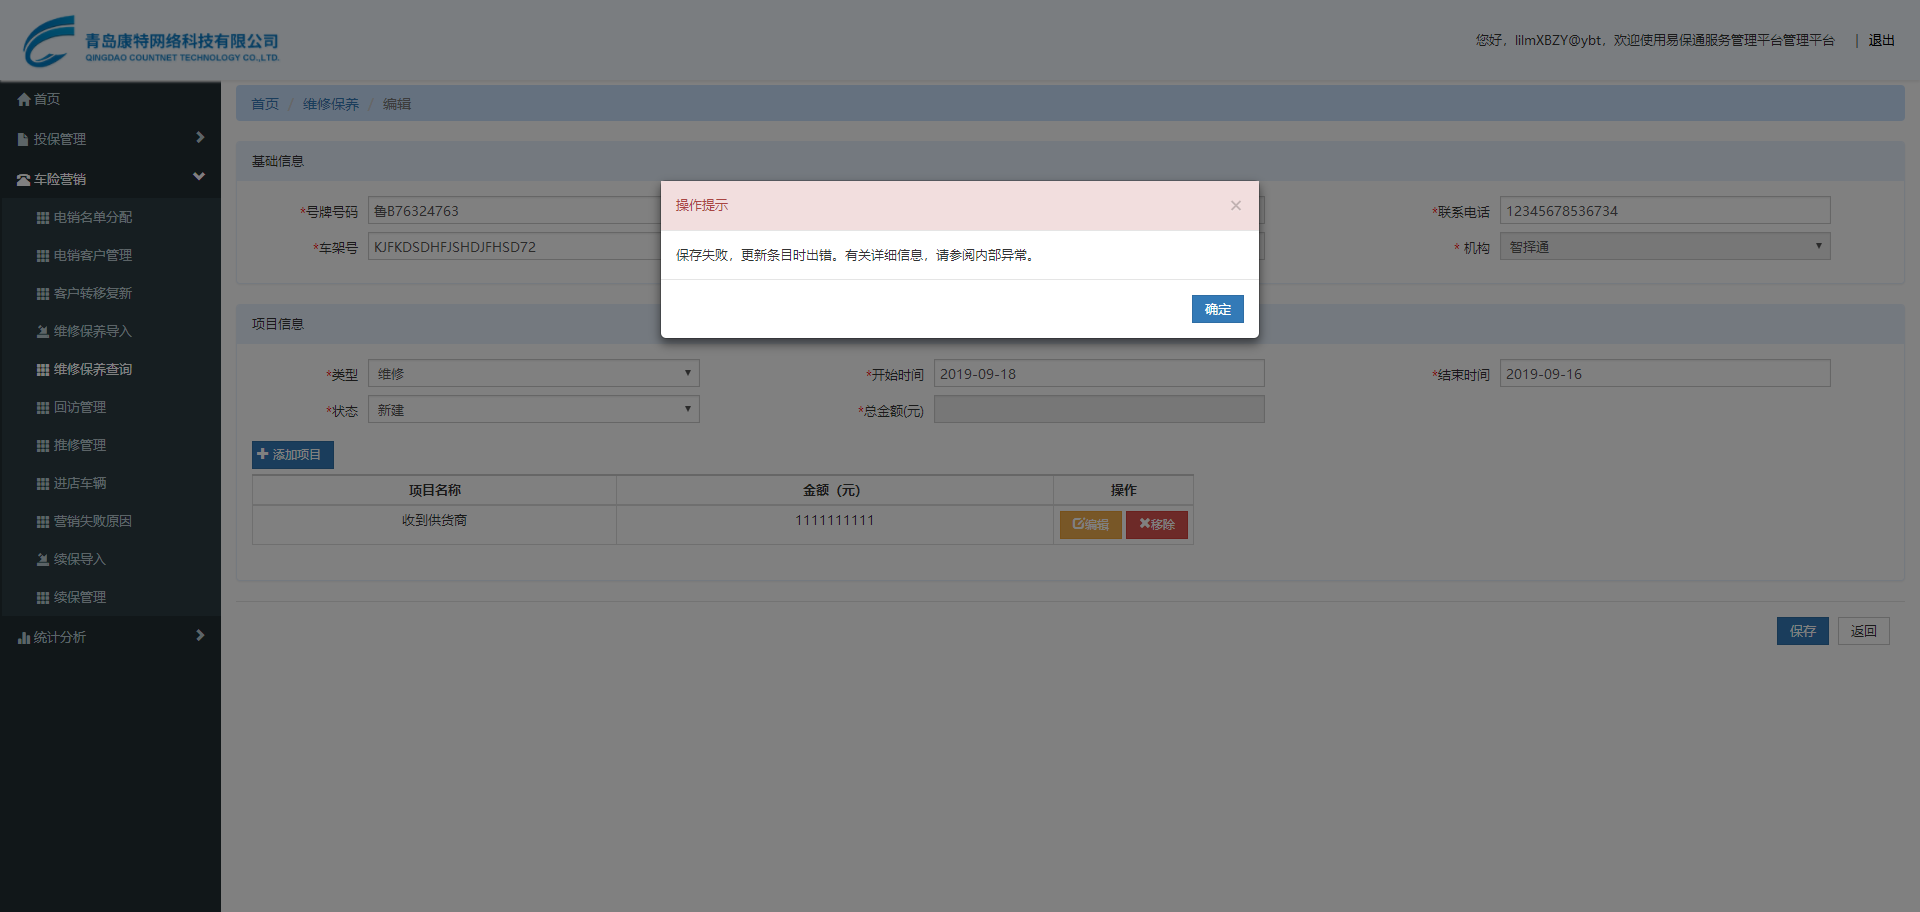Click the 保存失败 error message text

coord(857,255)
